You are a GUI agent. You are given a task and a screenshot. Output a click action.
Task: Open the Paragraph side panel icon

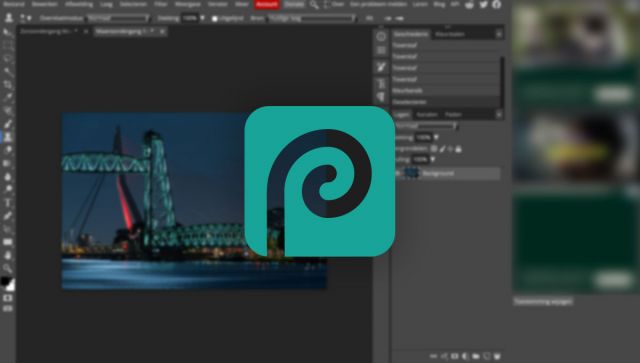point(381,97)
